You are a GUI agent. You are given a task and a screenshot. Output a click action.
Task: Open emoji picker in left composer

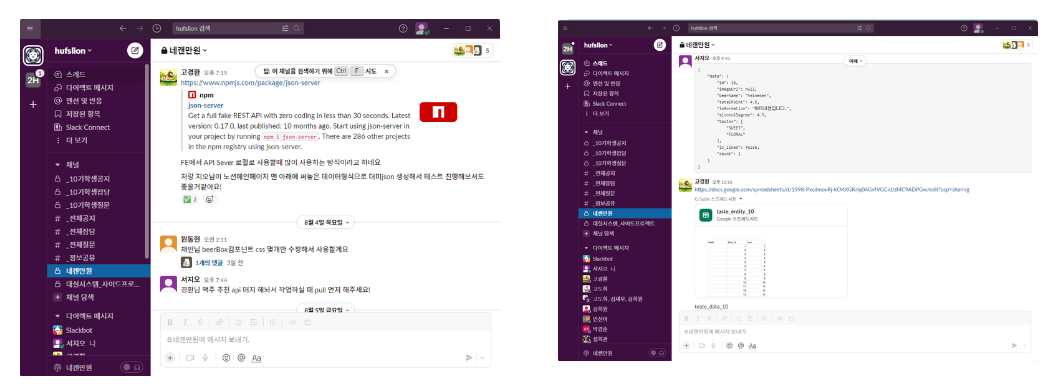coord(227,357)
